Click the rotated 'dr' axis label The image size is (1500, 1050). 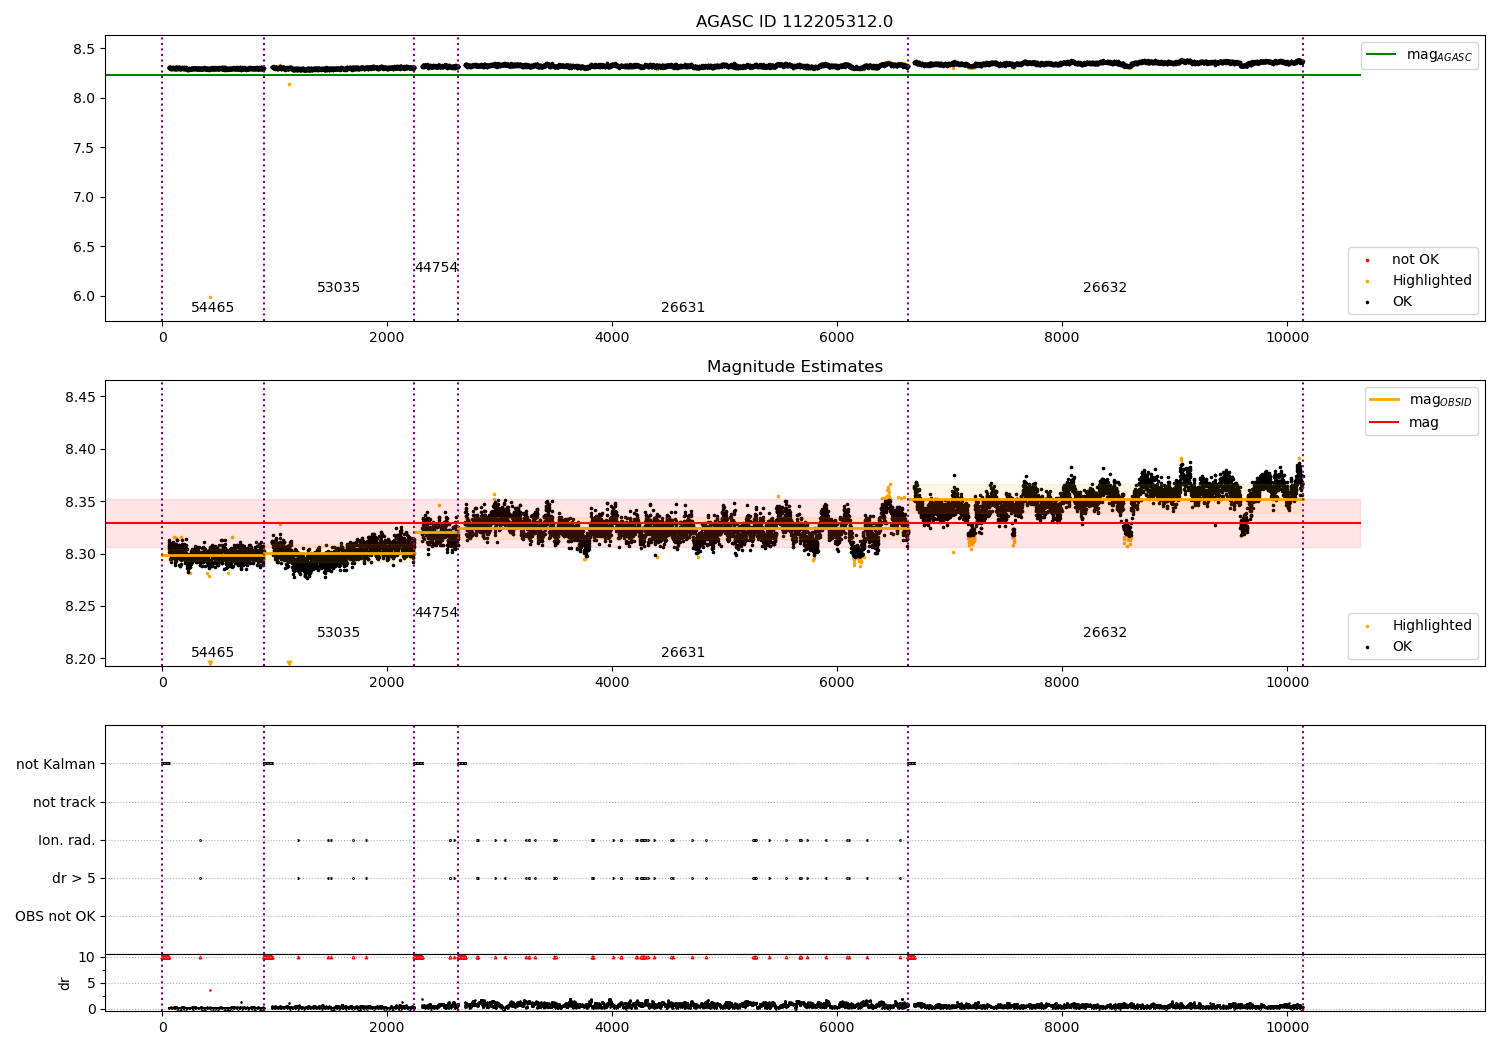[65, 983]
